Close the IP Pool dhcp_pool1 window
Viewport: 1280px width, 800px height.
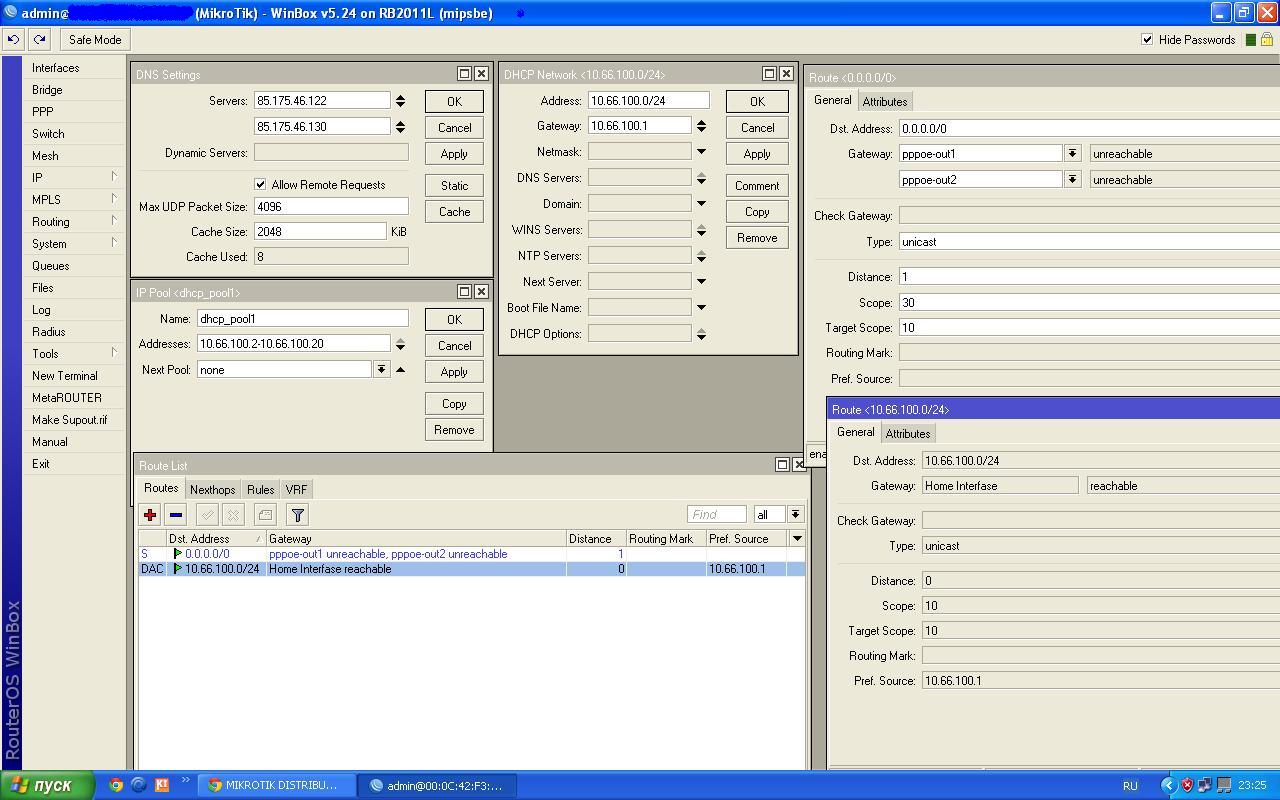(x=481, y=292)
